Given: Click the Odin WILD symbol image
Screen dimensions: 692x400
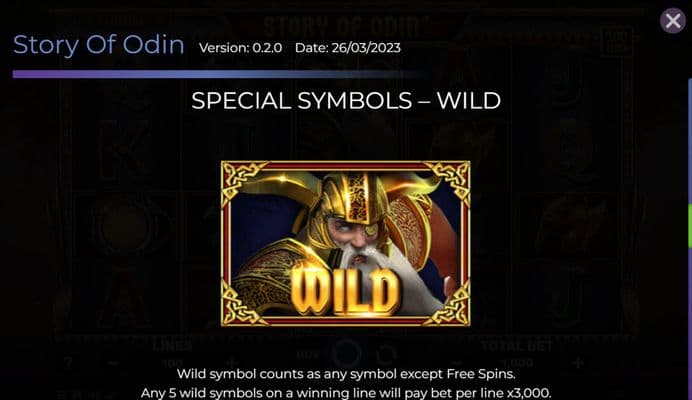Looking at the screenshot, I should [346, 244].
